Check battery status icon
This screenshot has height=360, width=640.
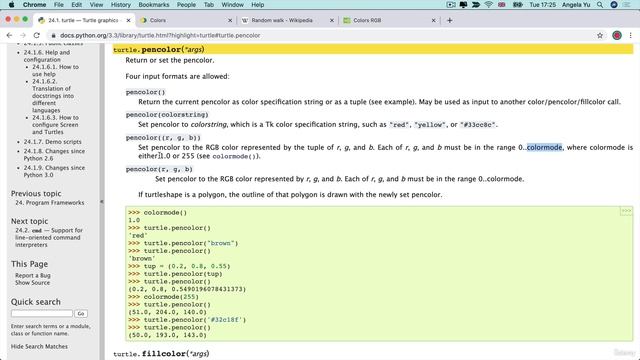click(x=518, y=5)
